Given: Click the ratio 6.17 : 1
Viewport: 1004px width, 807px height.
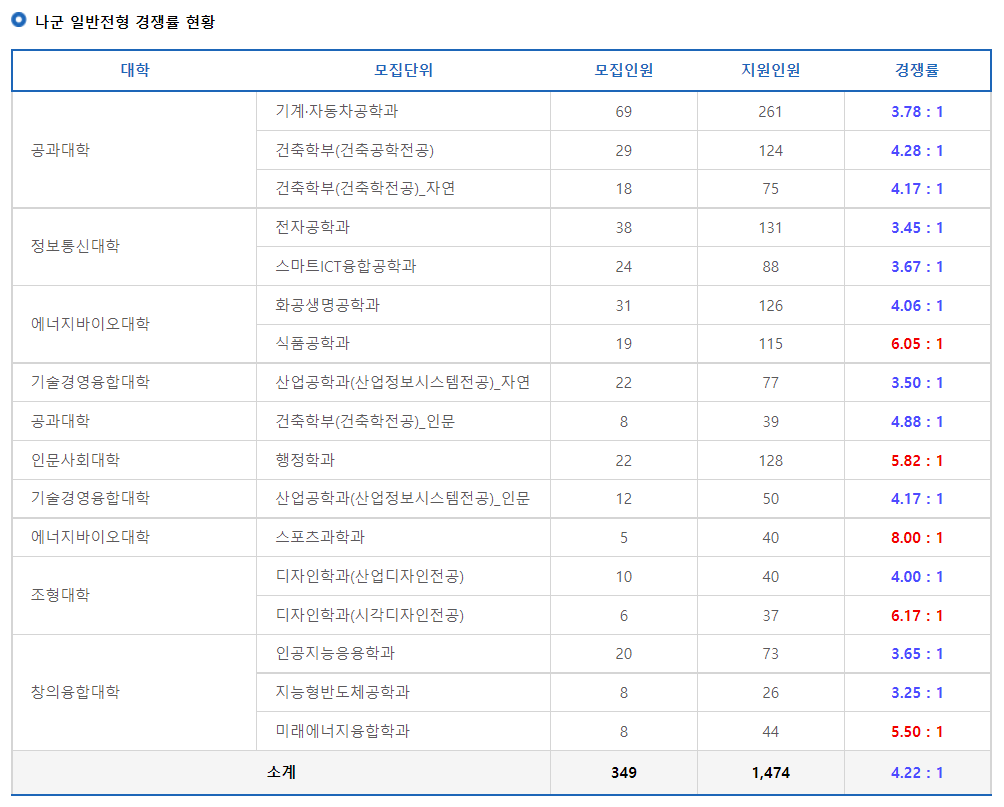Looking at the screenshot, I should point(917,615).
